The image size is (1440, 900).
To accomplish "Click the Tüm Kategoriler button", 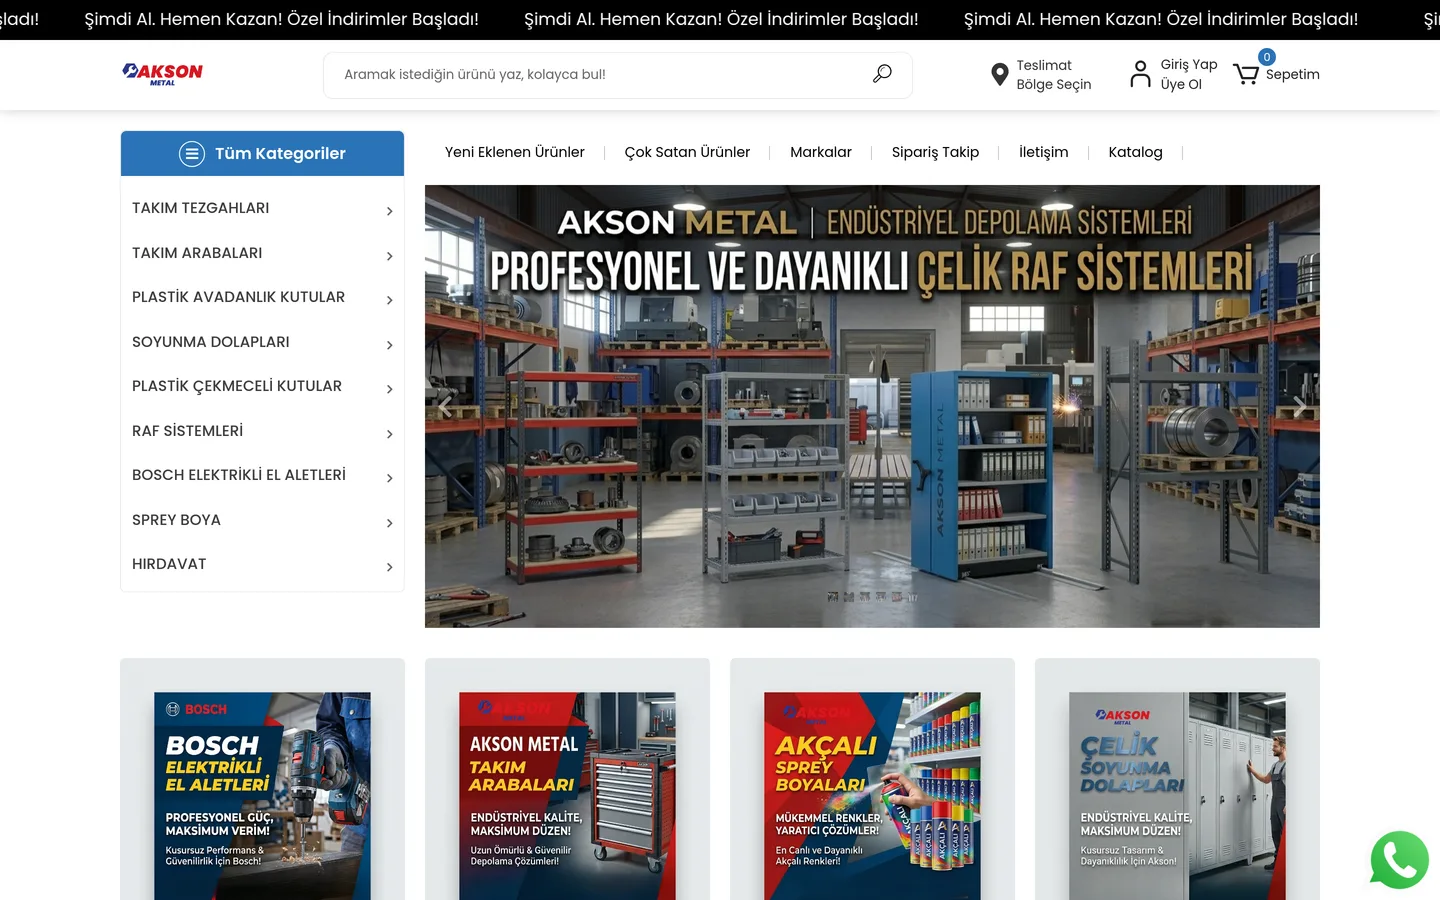I will coord(262,153).
